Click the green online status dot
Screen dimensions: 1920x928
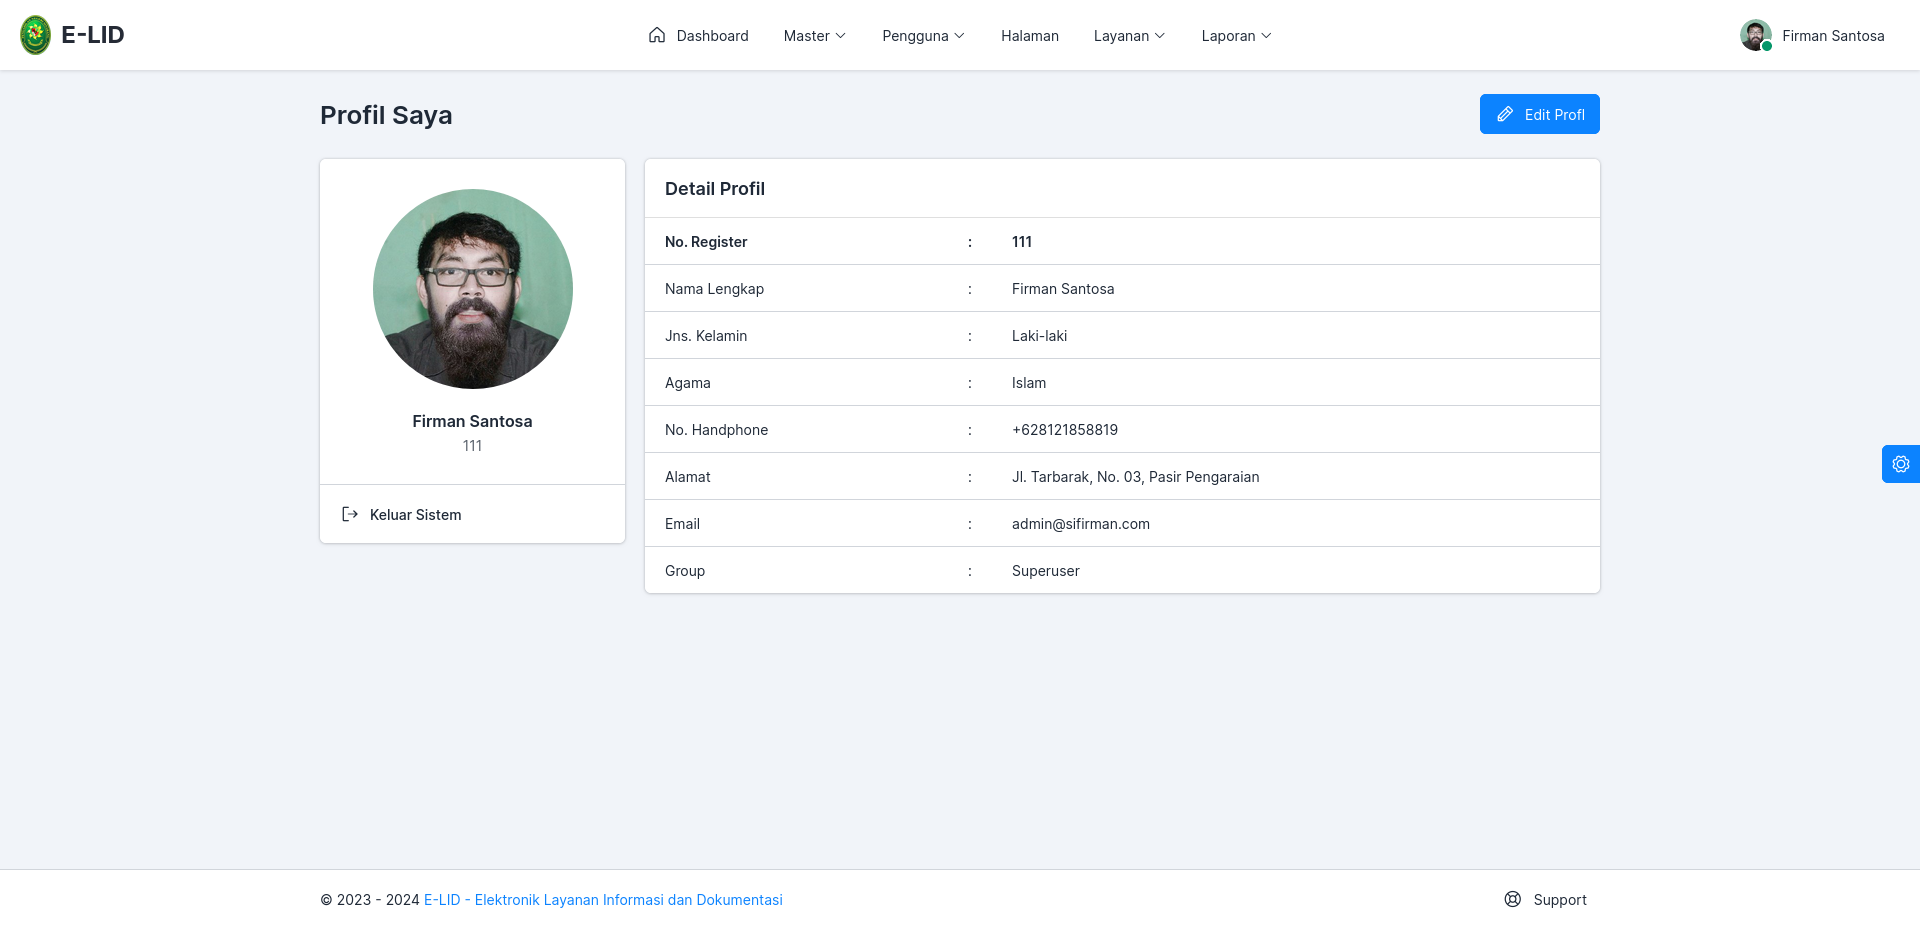1767,46
